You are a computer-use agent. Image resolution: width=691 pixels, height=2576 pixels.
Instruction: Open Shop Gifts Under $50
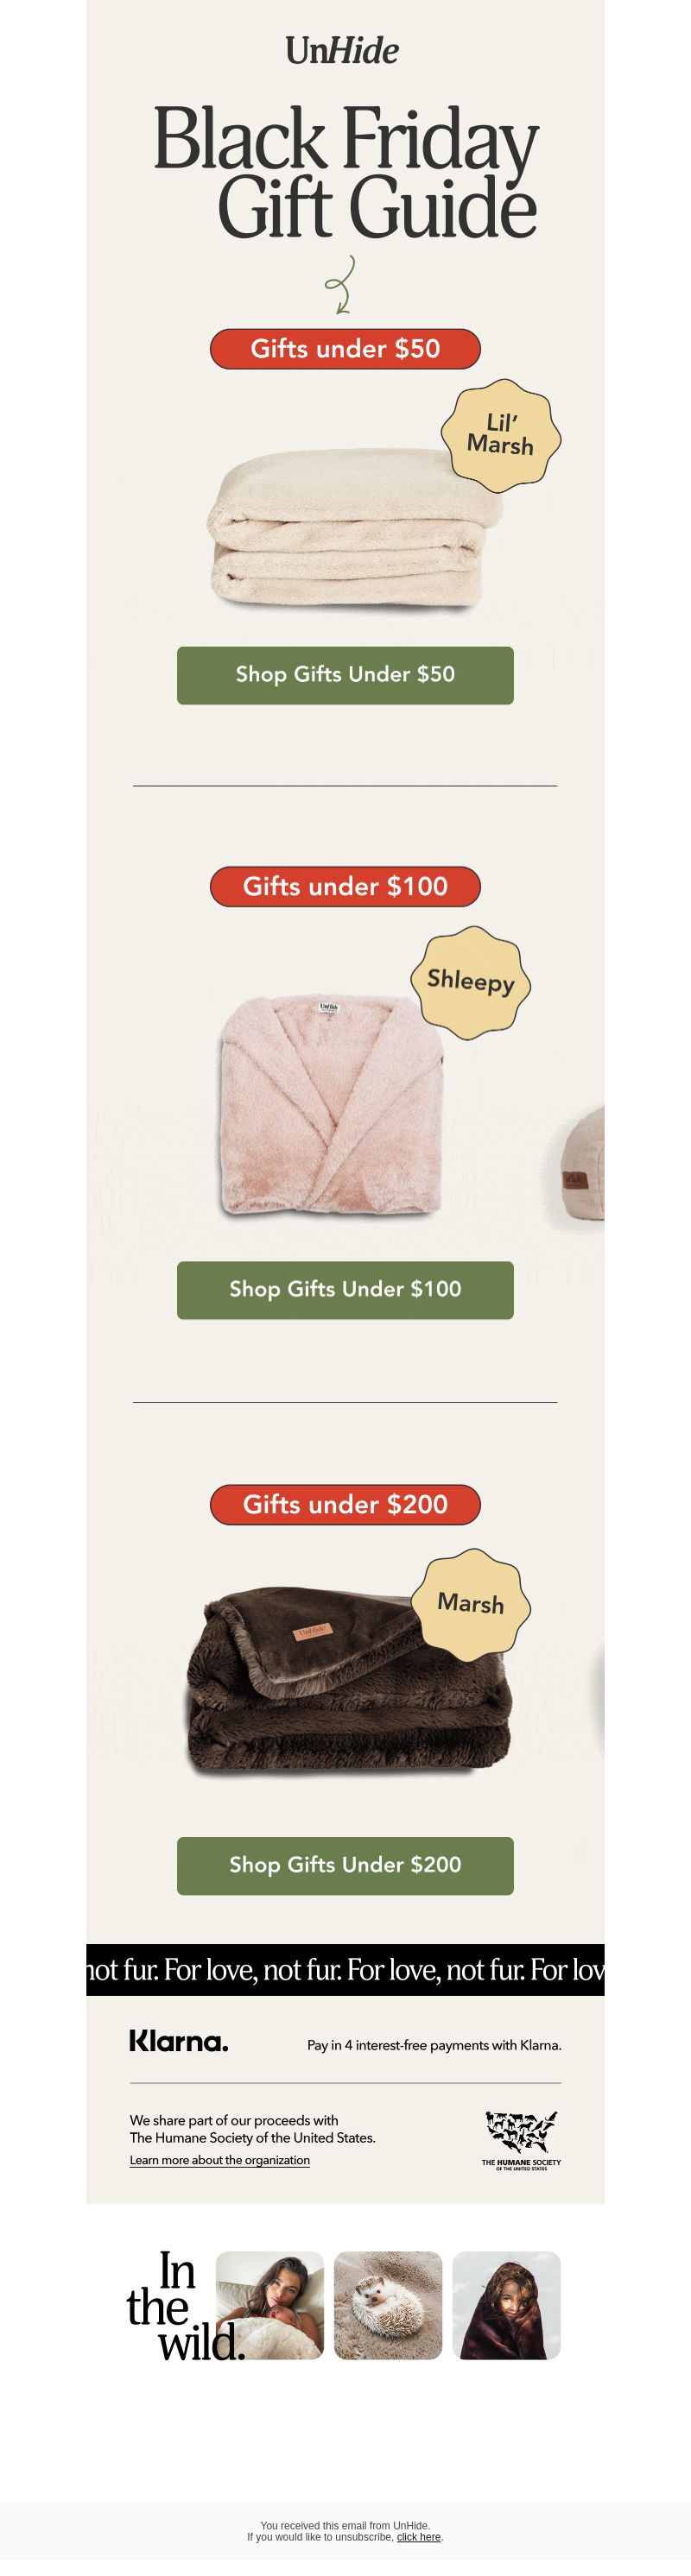(x=345, y=675)
